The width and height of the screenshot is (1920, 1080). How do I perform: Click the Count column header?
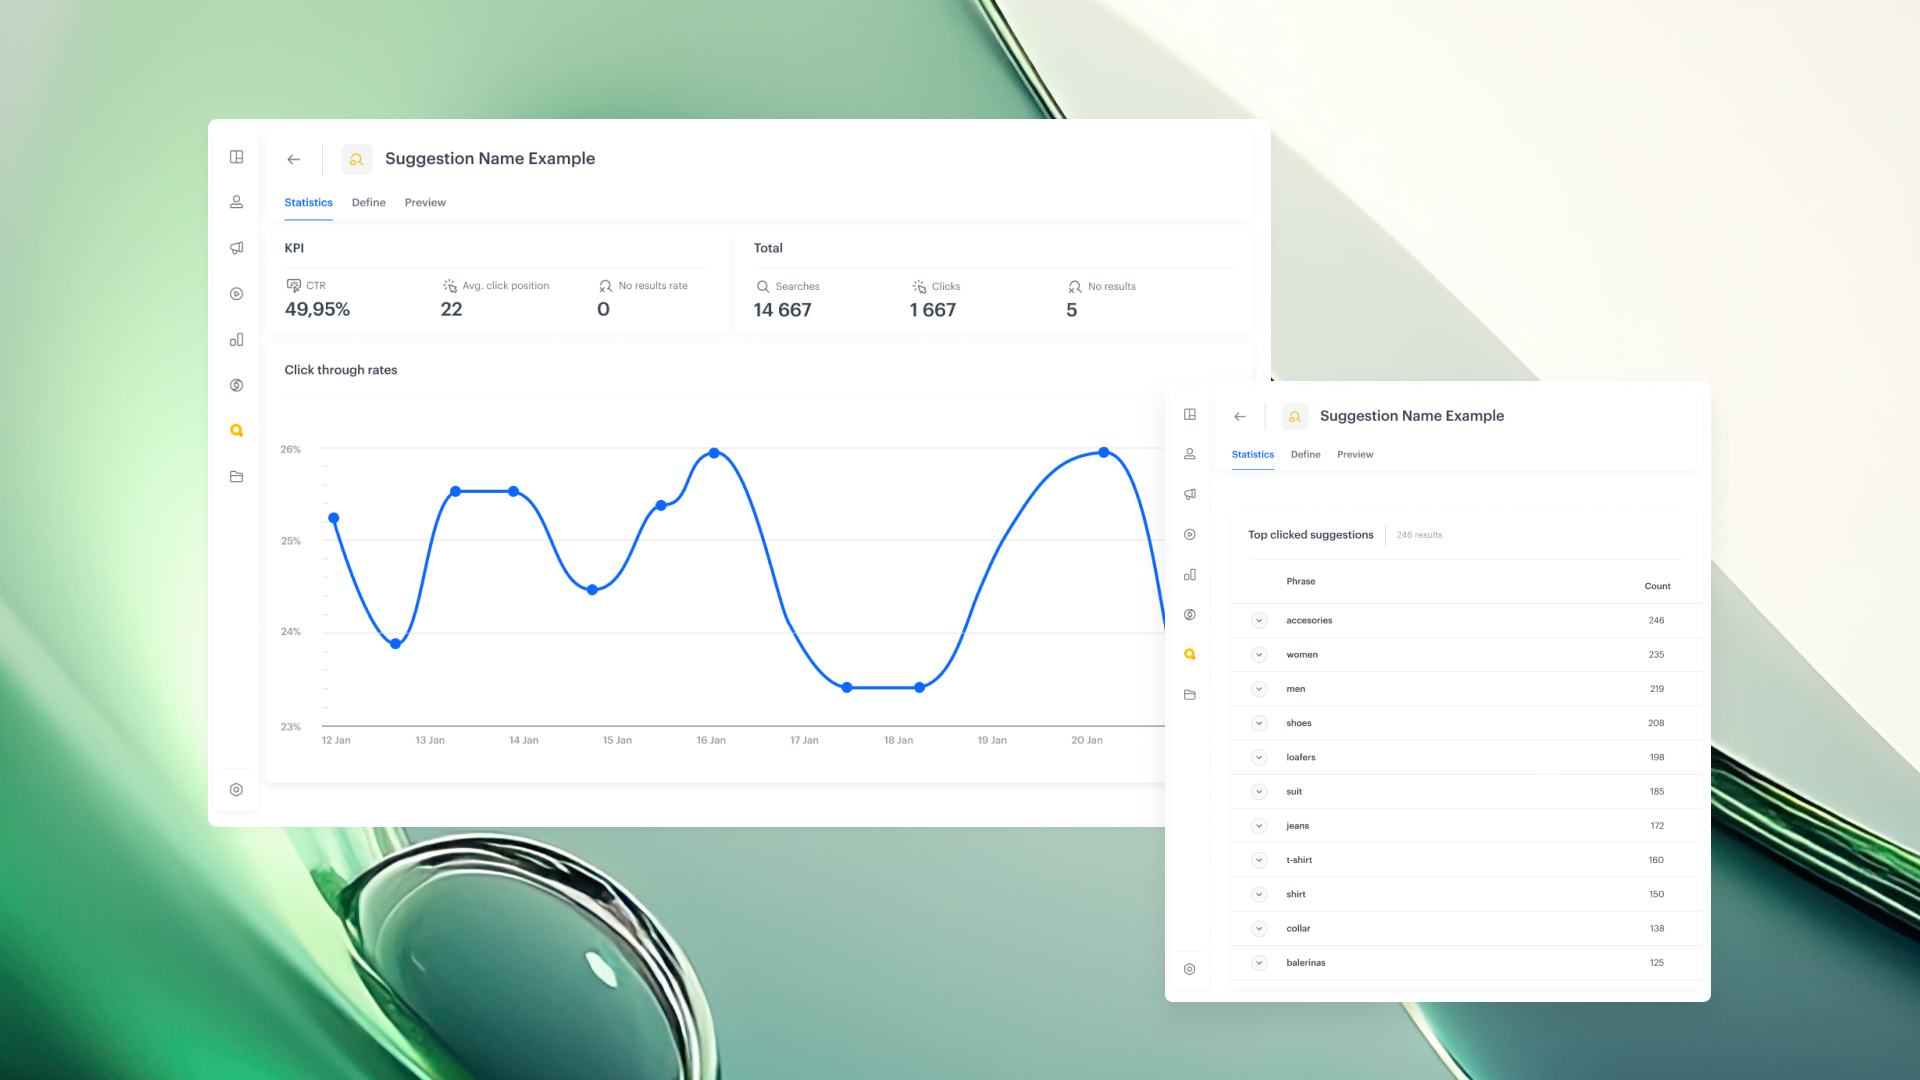(x=1657, y=587)
